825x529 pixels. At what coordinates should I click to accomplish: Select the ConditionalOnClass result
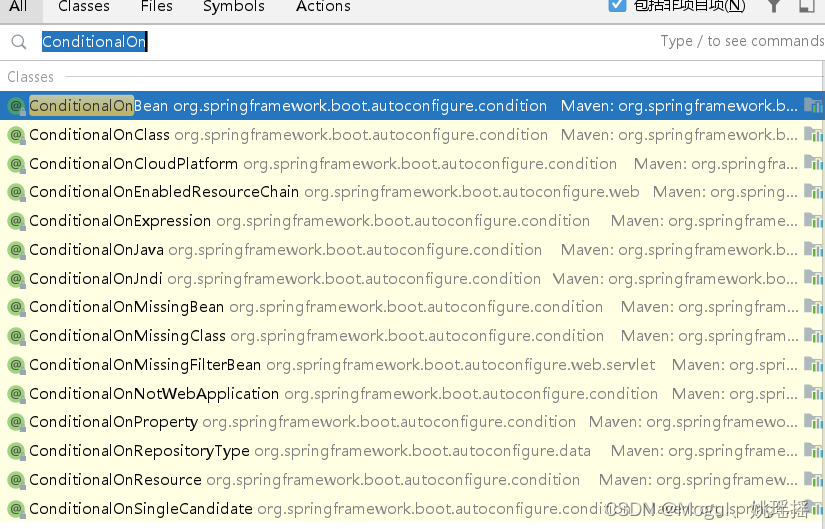pyautogui.click(x=412, y=135)
